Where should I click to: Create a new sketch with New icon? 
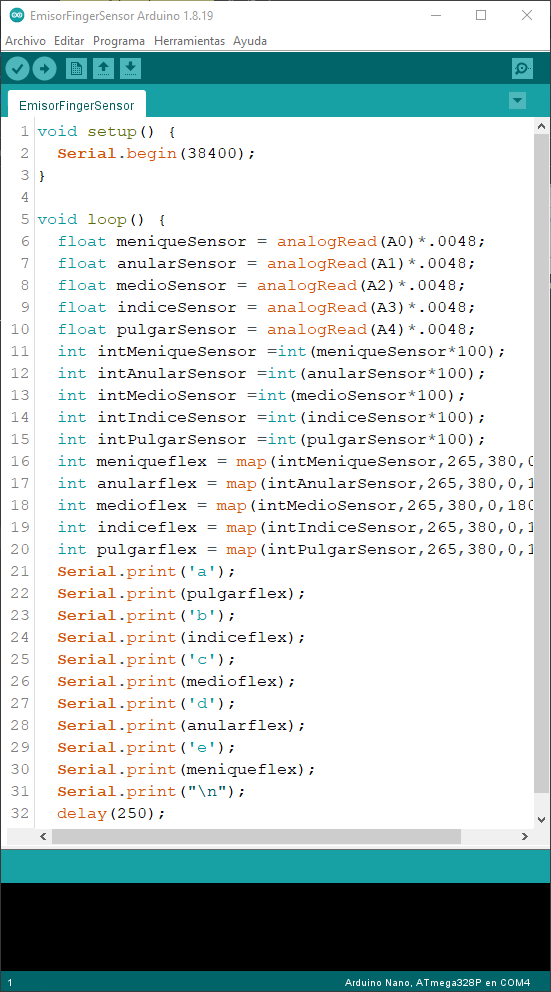click(x=76, y=68)
